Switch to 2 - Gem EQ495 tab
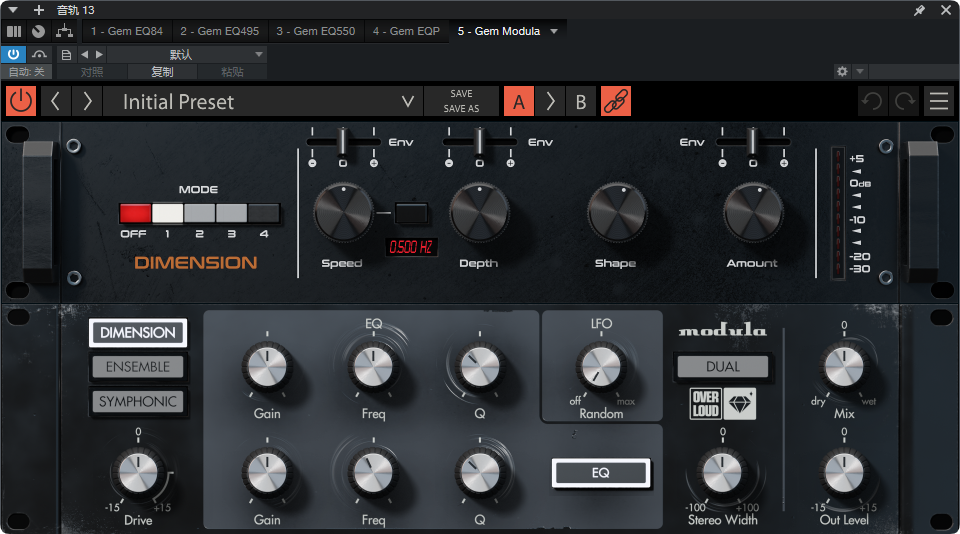The width and height of the screenshot is (960, 534). 219,31
